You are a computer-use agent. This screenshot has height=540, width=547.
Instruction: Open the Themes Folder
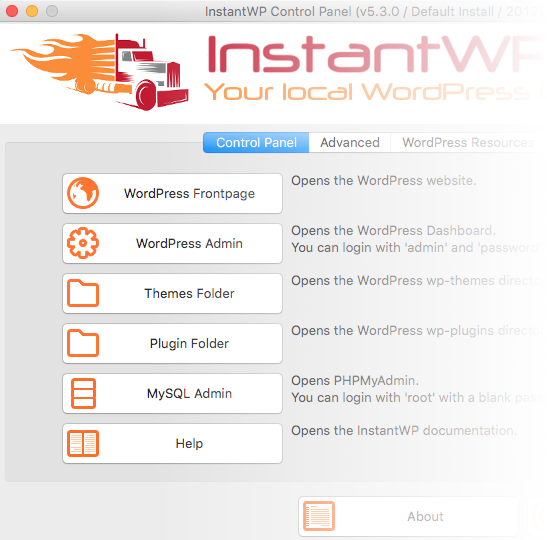coord(172,293)
